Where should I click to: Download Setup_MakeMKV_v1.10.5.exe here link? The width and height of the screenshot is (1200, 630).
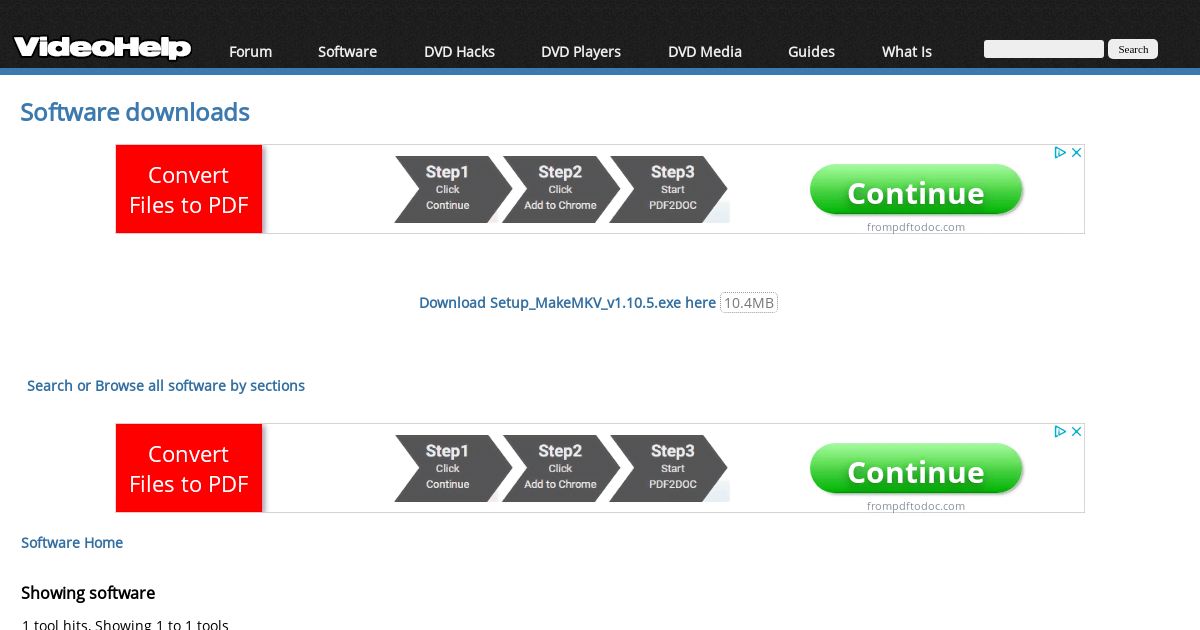point(567,303)
